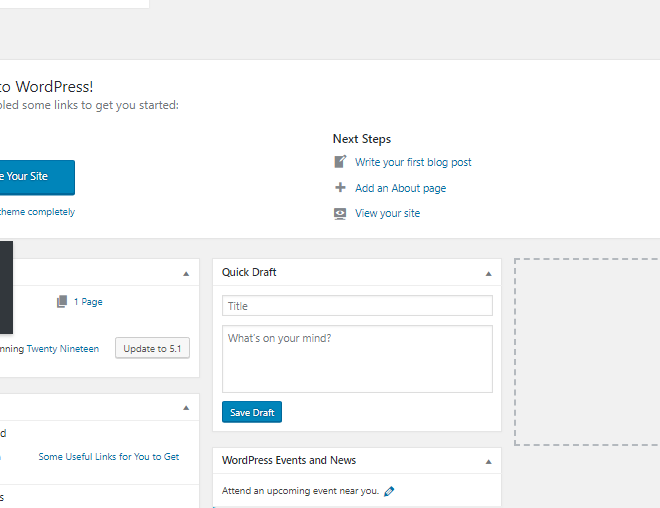Click the Save Draft button
Viewport: 660px width, 508px height.
tap(252, 412)
